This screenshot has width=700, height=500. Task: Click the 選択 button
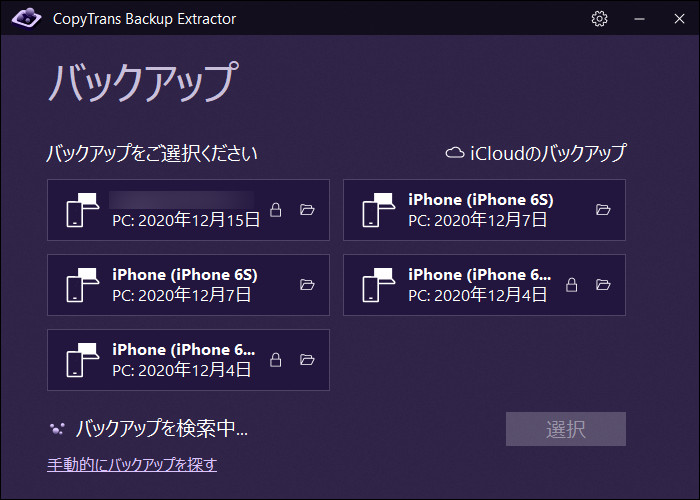point(566,429)
